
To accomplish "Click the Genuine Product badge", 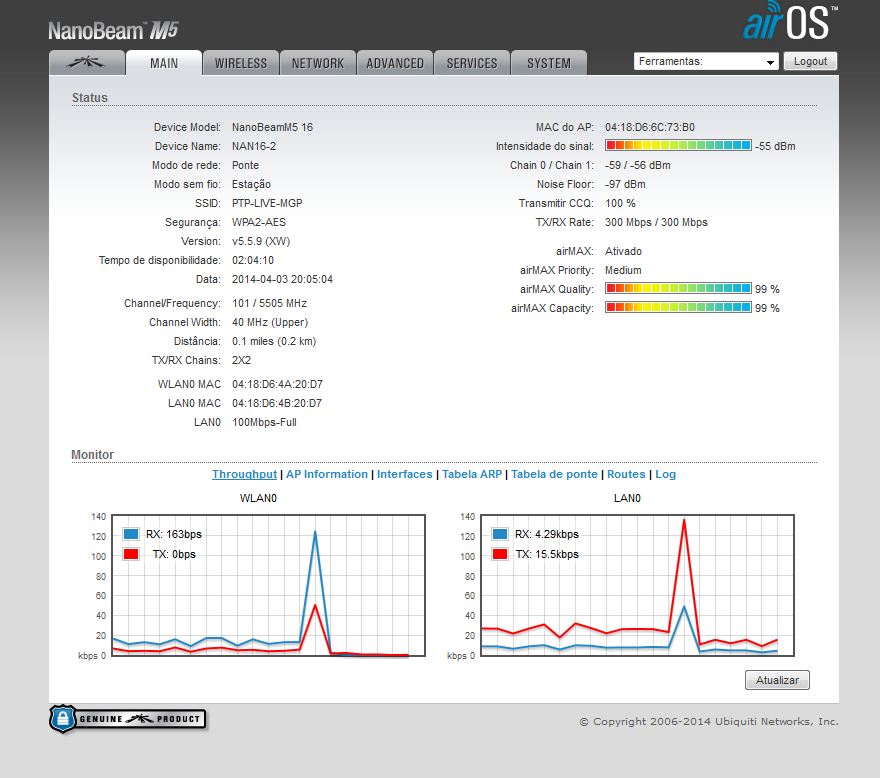I will [x=128, y=719].
